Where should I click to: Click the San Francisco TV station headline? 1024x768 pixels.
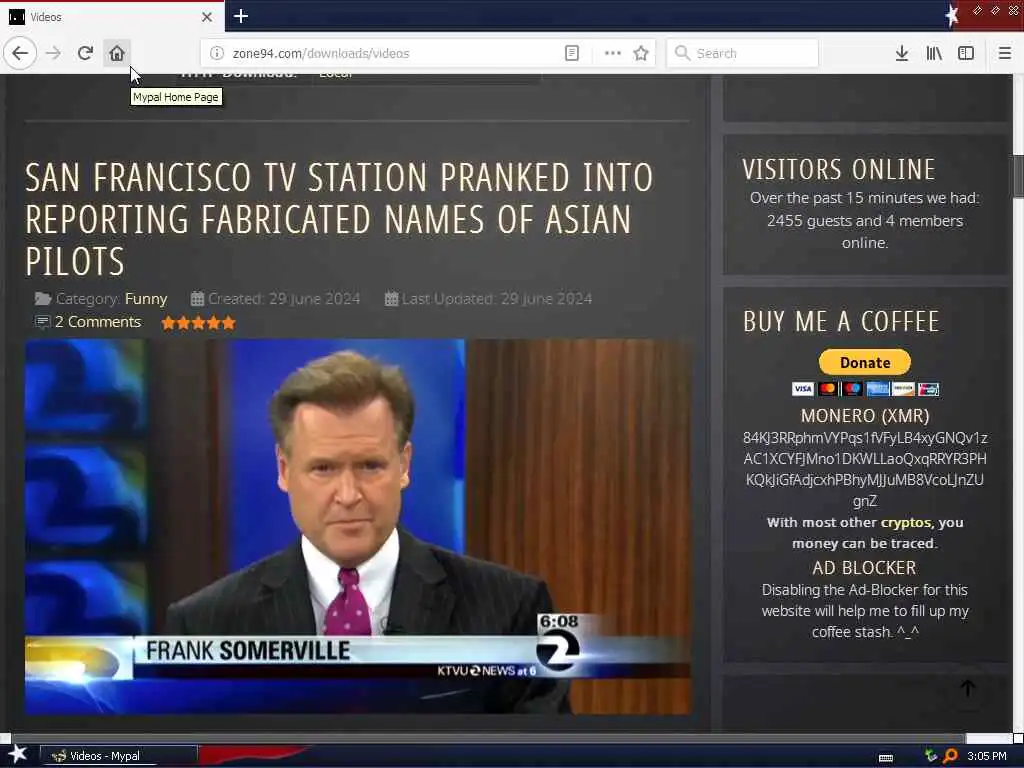tap(339, 219)
